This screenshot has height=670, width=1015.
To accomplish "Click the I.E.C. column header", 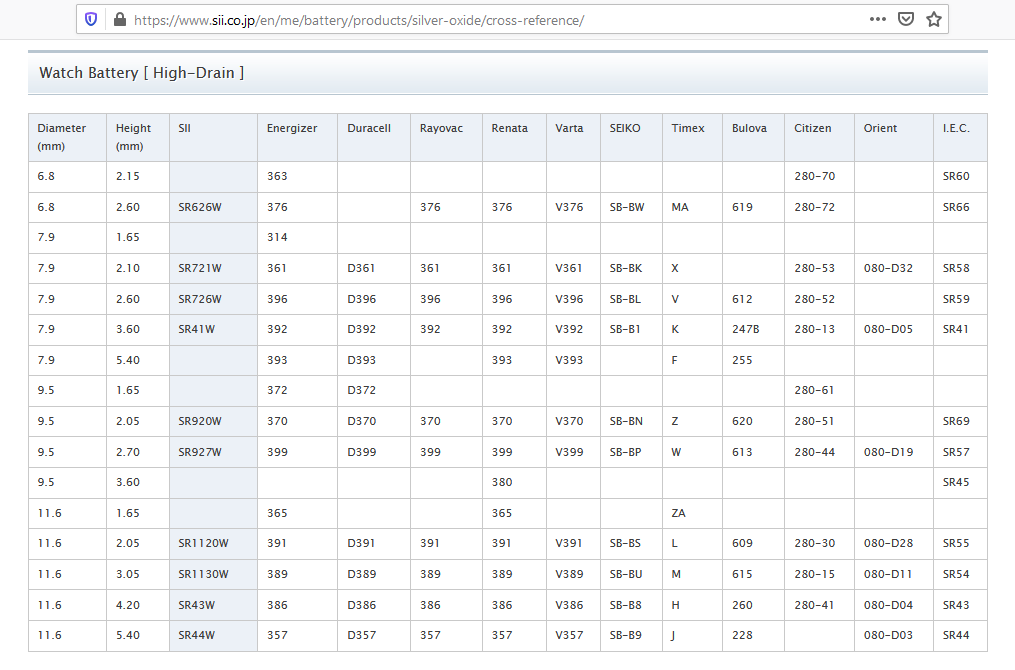I will (956, 128).
